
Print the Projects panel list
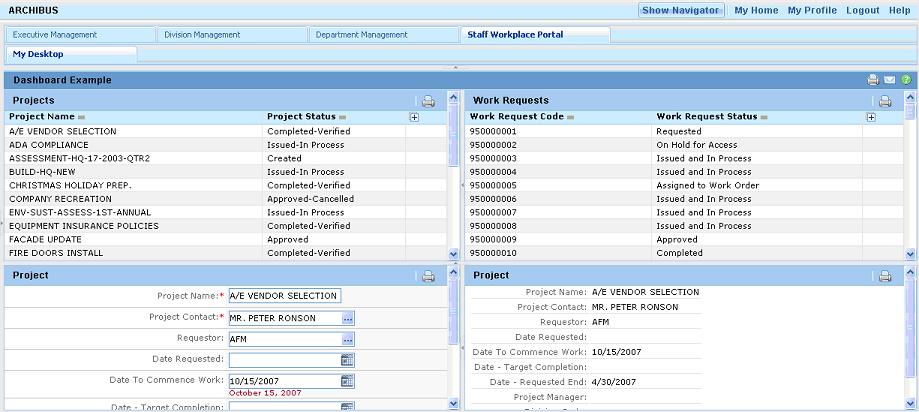tap(428, 101)
